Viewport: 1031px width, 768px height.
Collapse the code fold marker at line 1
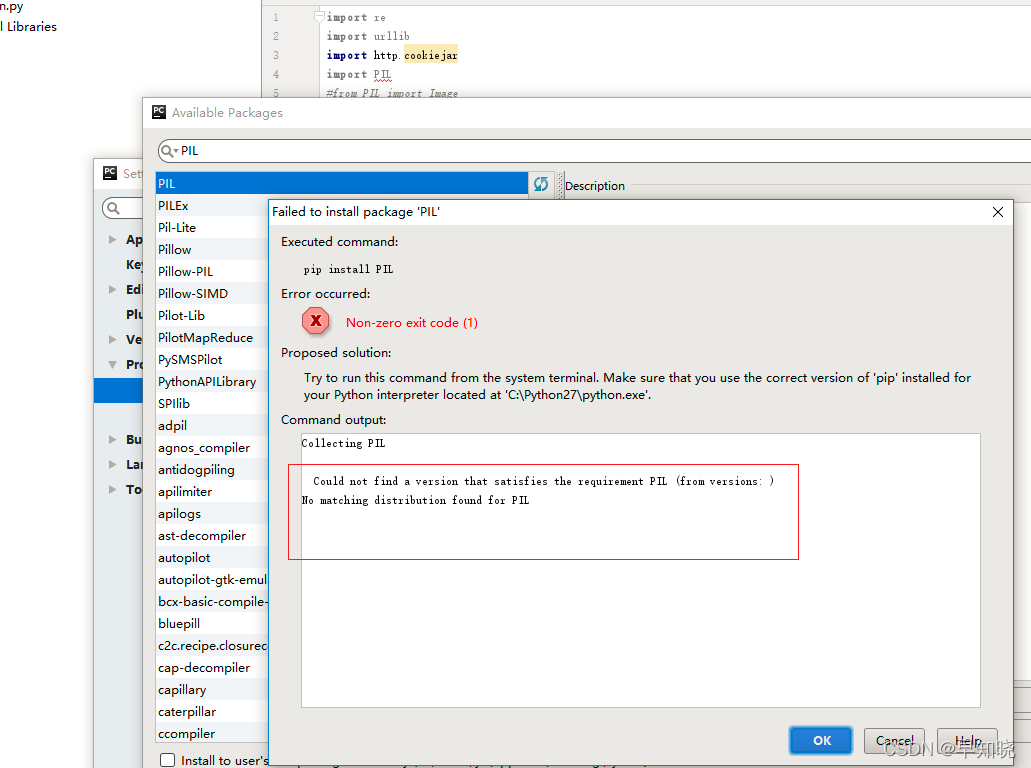[319, 16]
